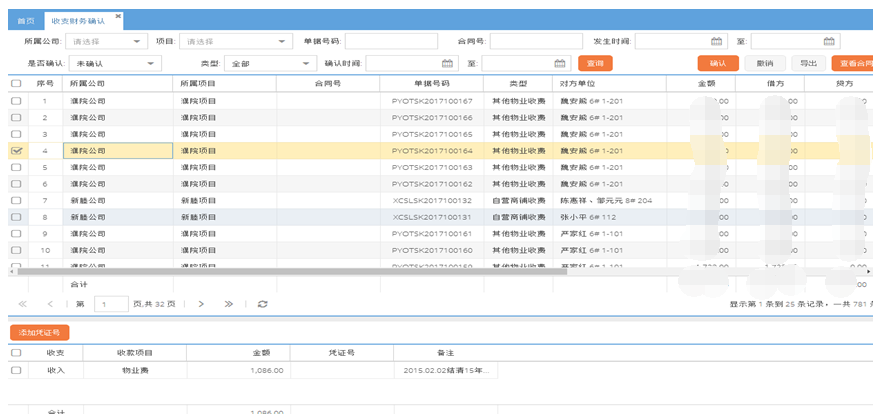Sort by the 所属项目 column header
This screenshot has width=894, height=416.
(225, 83)
